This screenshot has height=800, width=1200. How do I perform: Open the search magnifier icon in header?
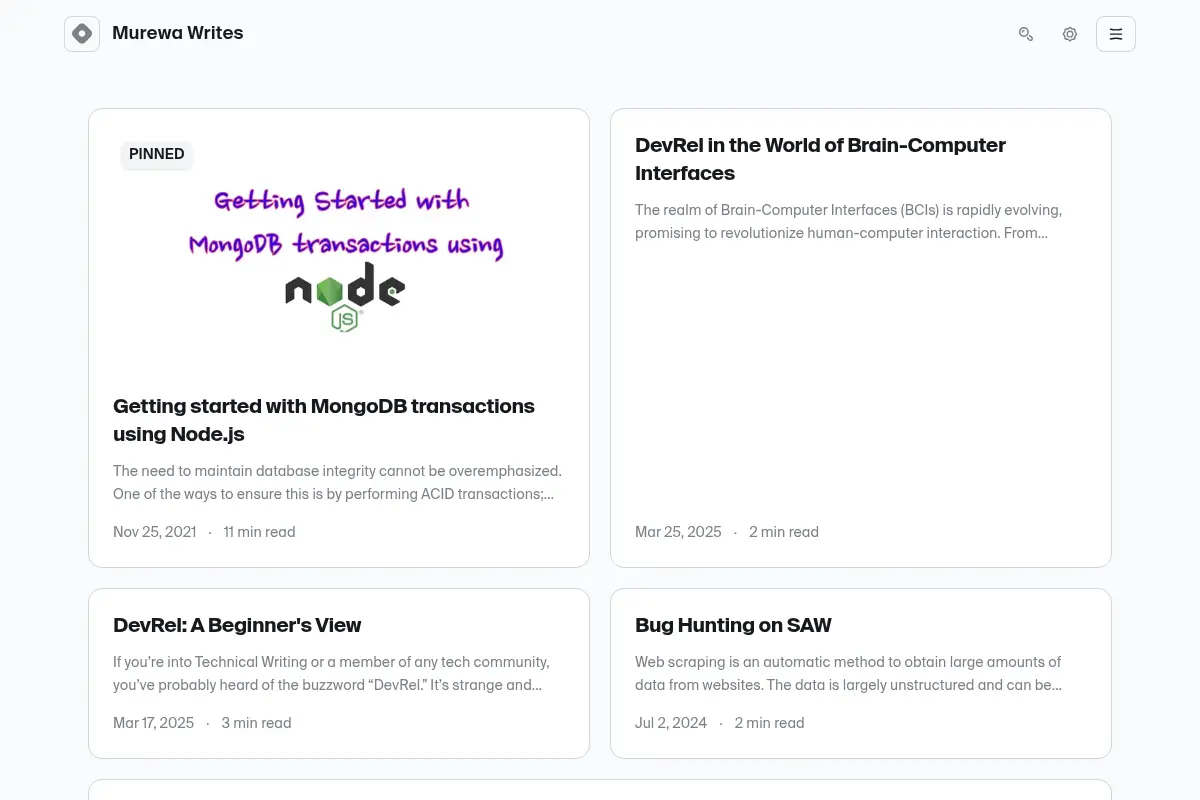coord(1026,34)
